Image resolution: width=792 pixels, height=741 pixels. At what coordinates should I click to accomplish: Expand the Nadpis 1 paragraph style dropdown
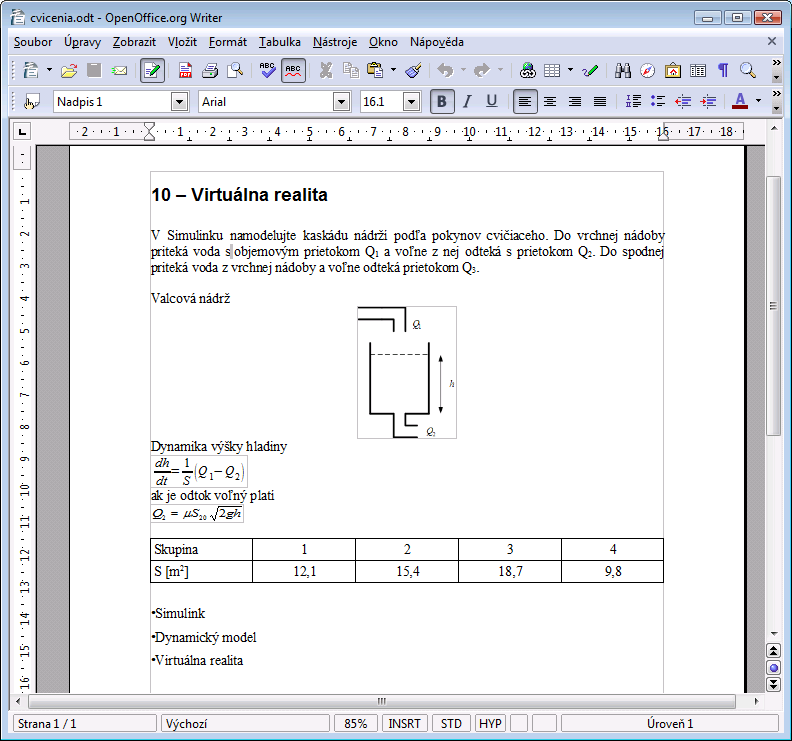[x=179, y=102]
